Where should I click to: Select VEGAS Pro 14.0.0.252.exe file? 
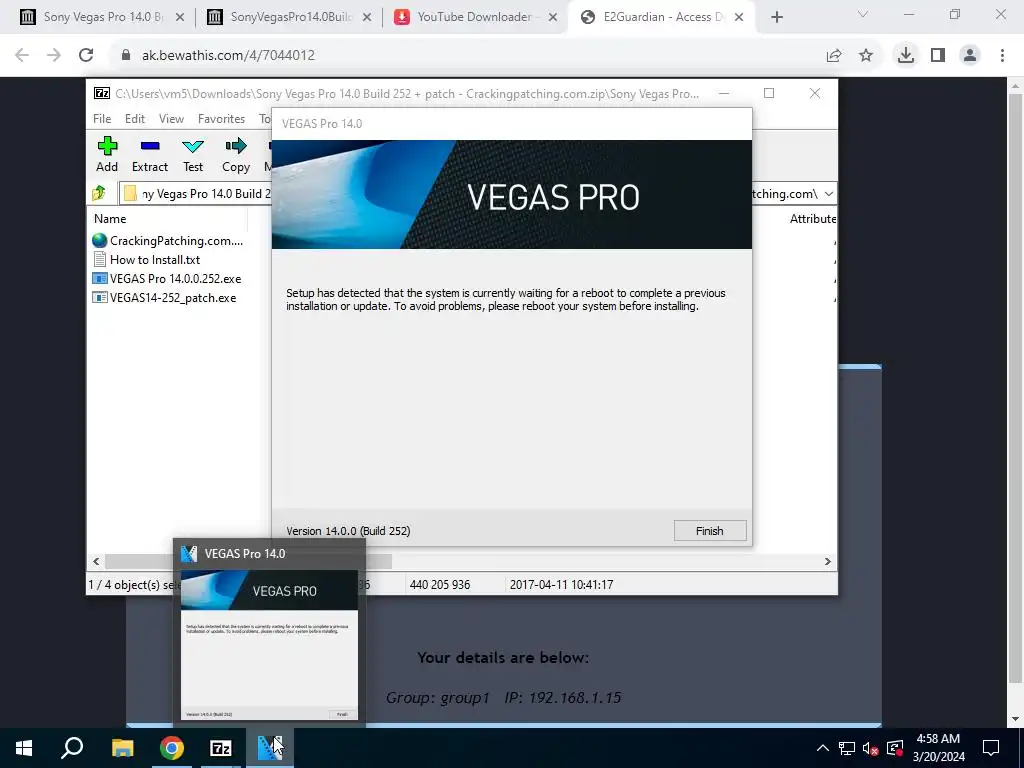[x=167, y=279]
